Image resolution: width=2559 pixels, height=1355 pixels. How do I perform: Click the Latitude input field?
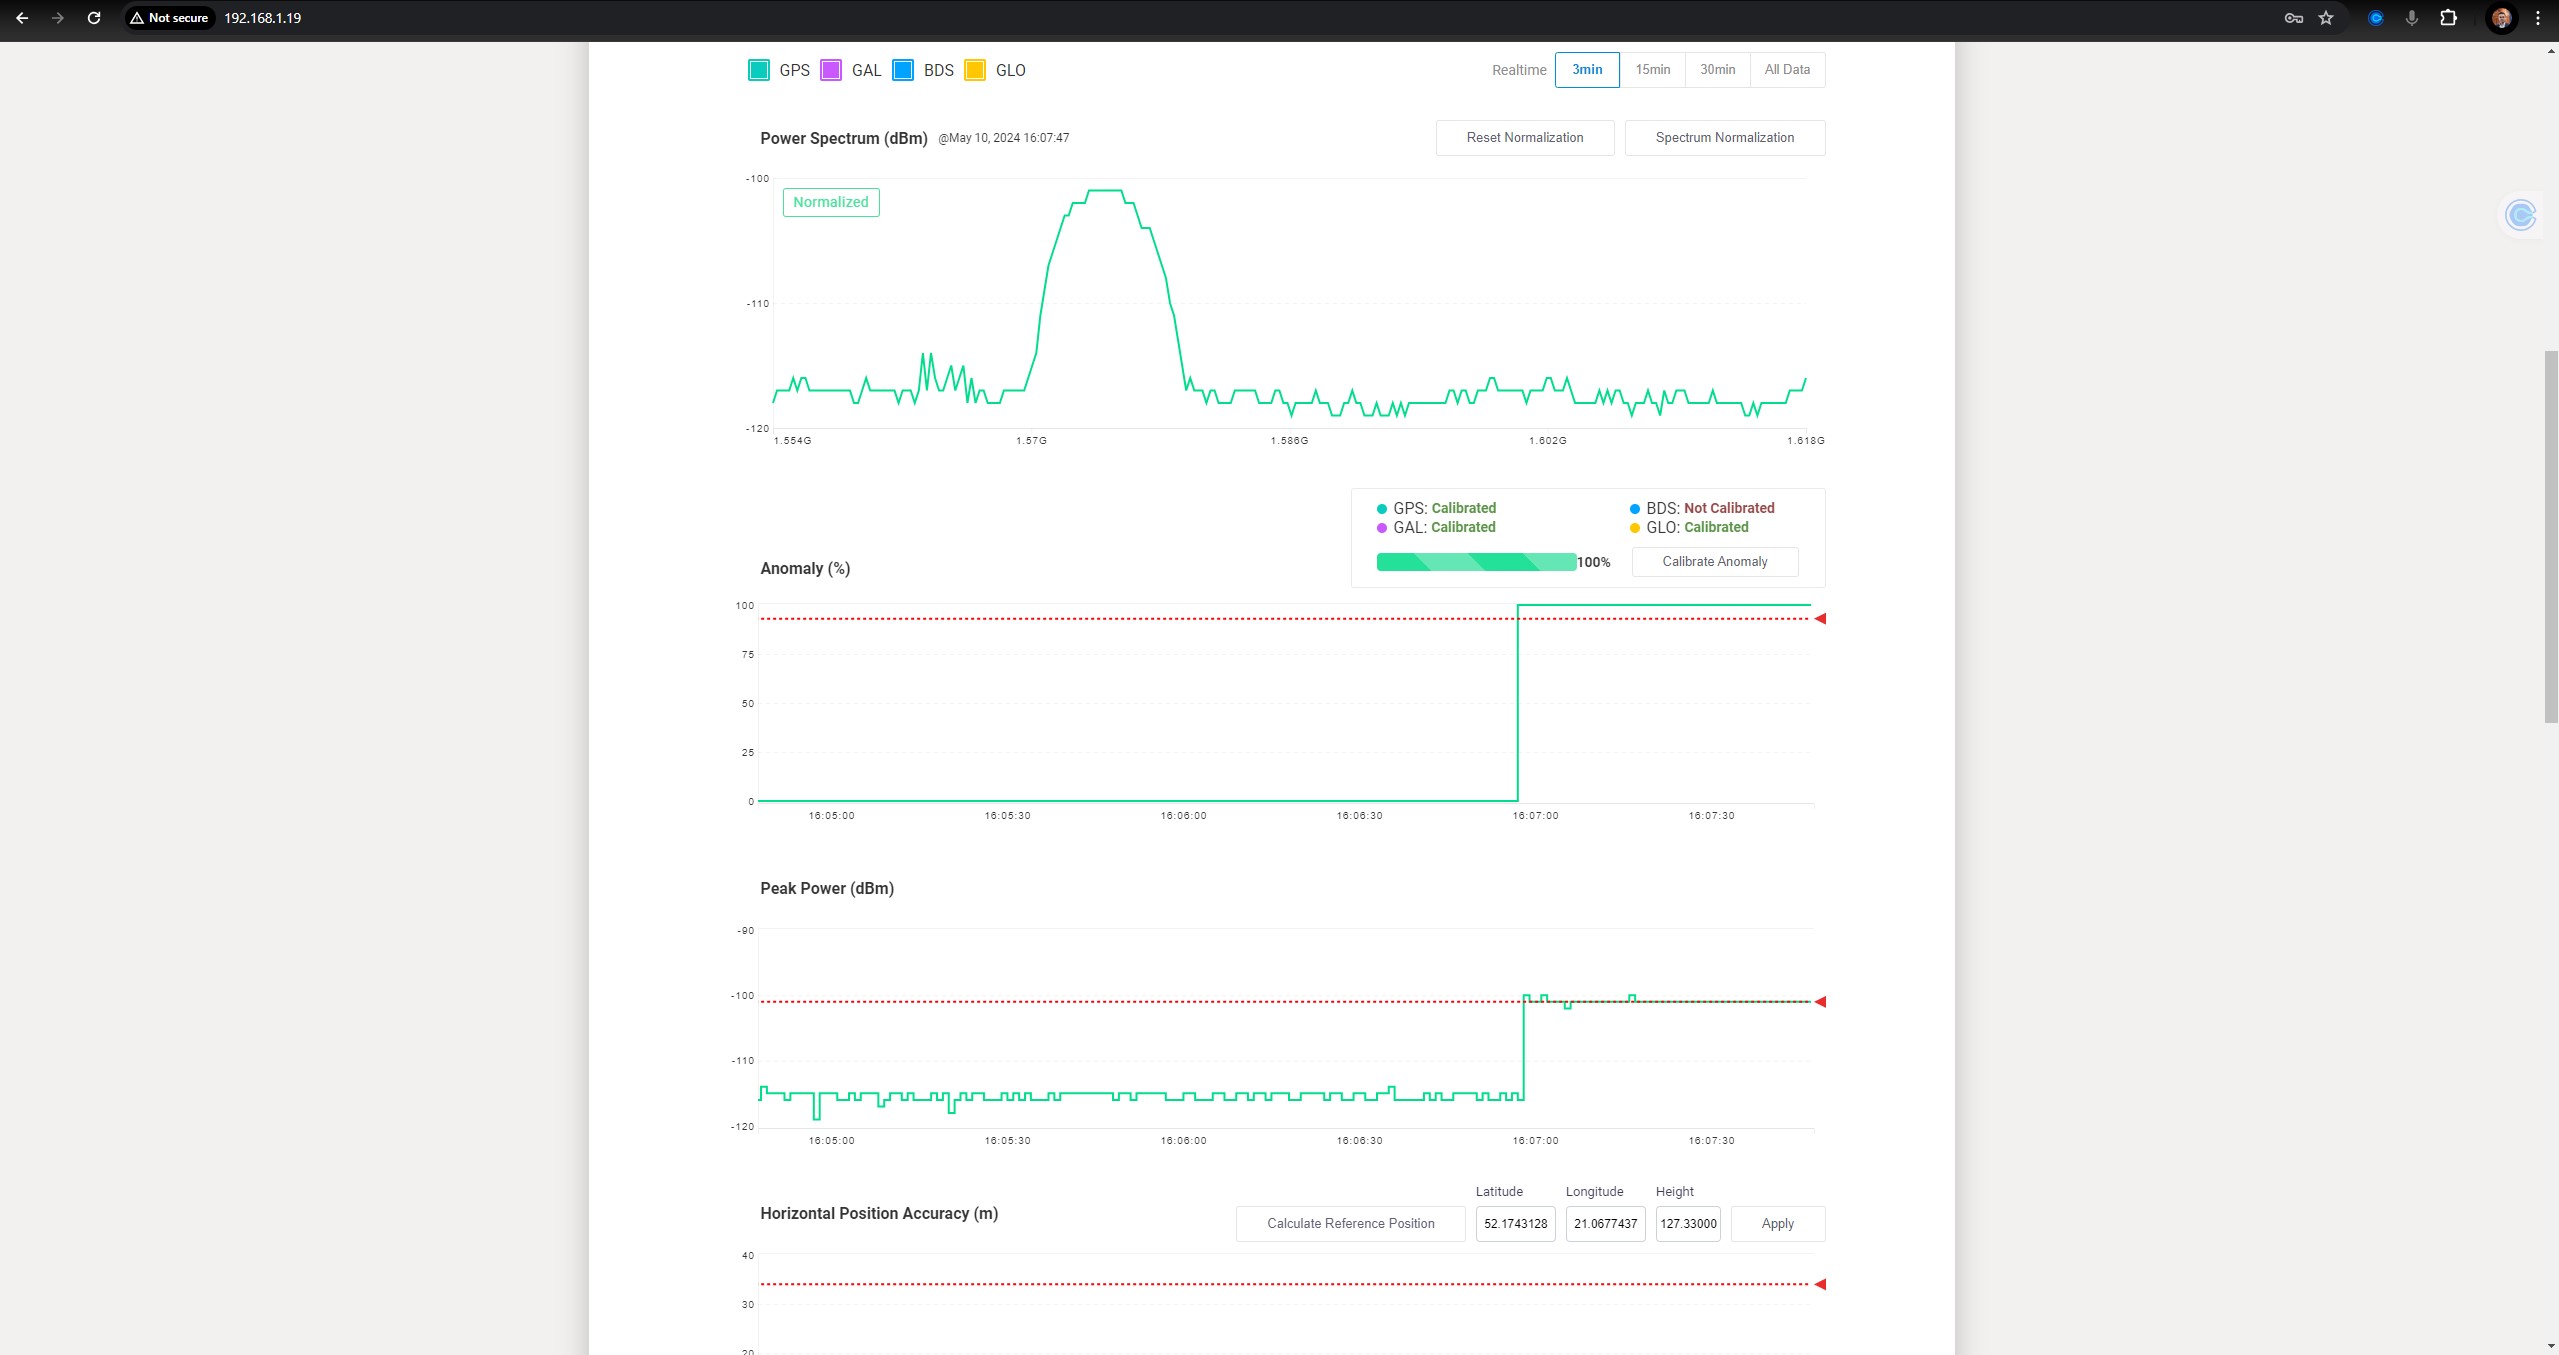1515,1224
